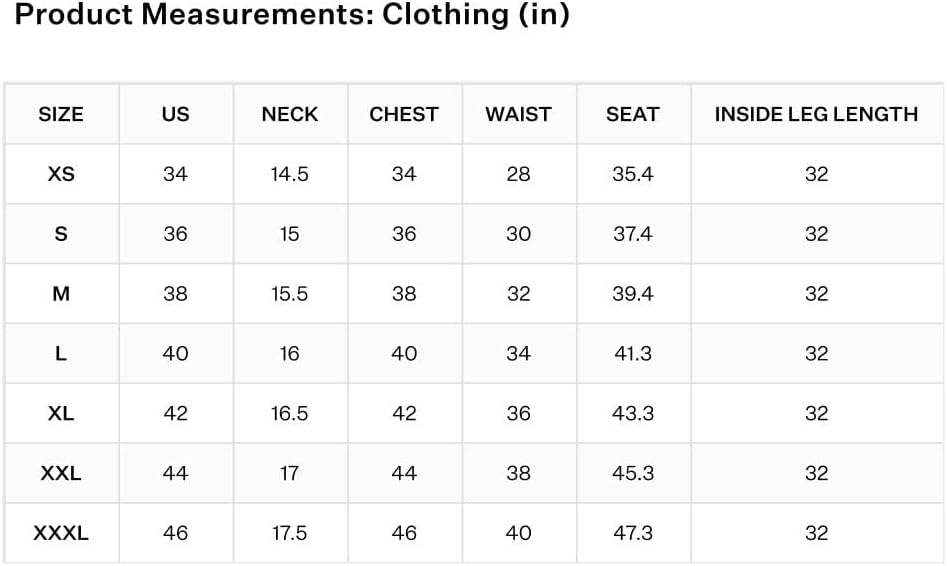Select the INSIDE LEG LENGTH header
The height and width of the screenshot is (566, 947).
coord(817,114)
